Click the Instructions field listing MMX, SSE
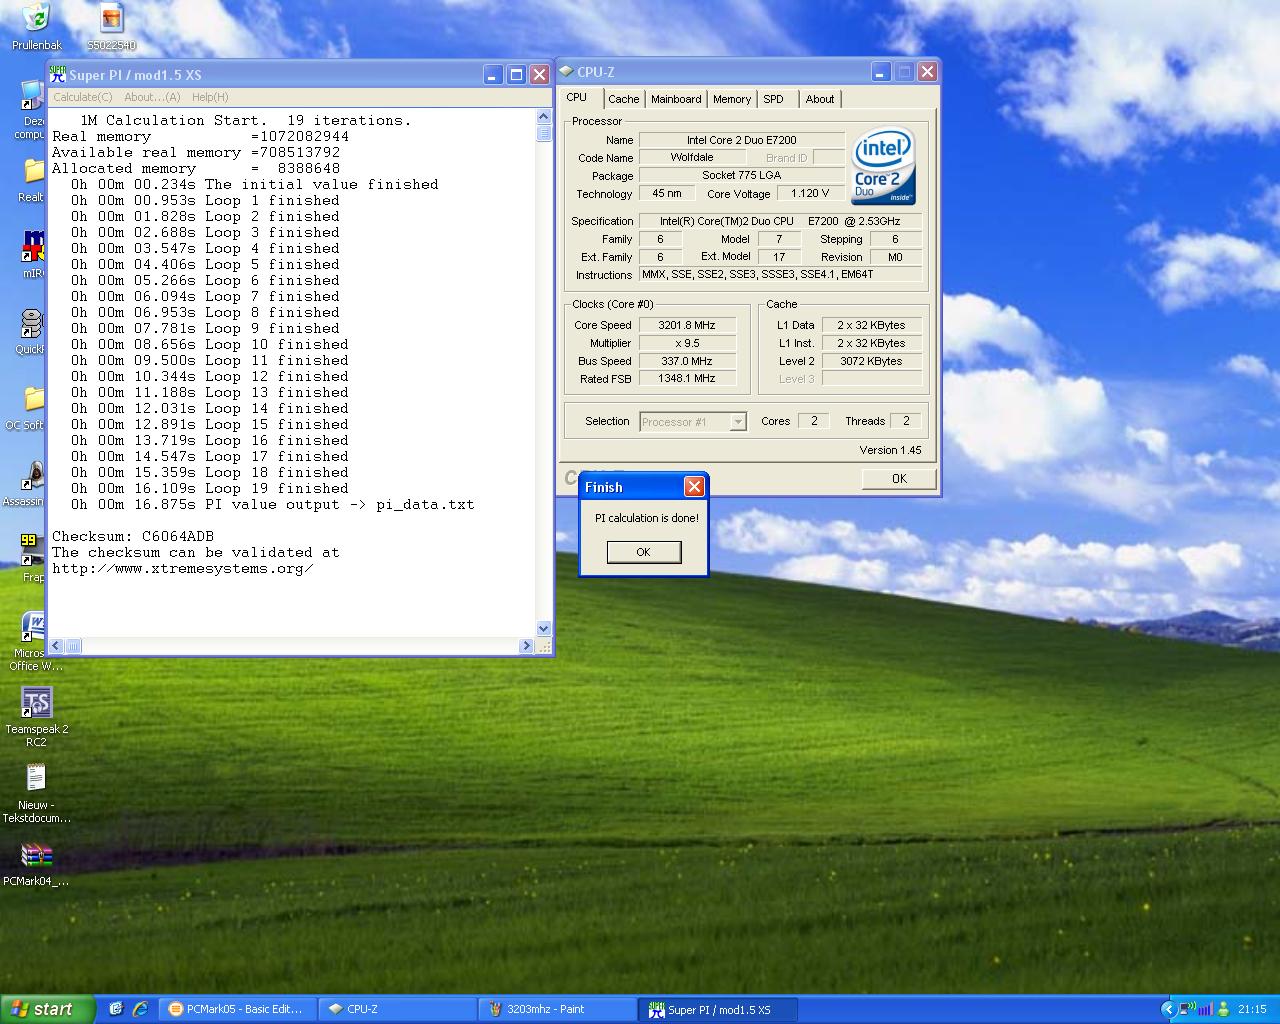Screen dimensions: 1280x1024 [x=781, y=274]
